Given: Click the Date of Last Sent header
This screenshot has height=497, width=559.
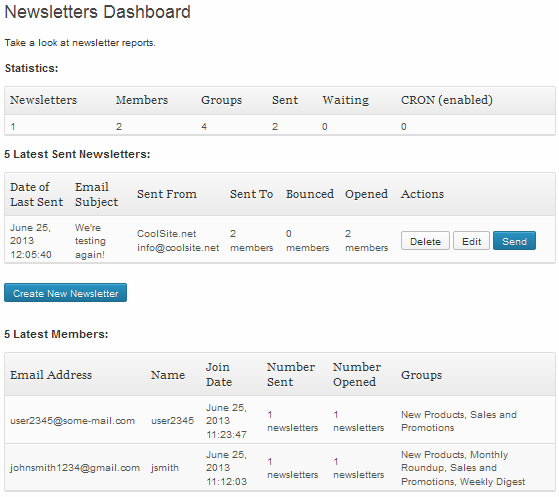Looking at the screenshot, I should (x=36, y=194).
